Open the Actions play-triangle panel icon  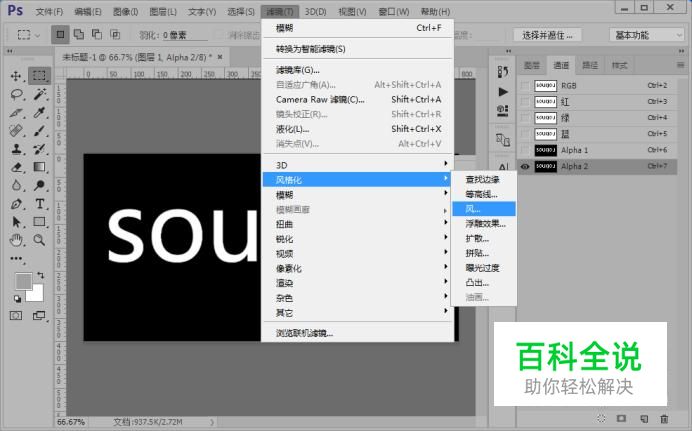pyautogui.click(x=503, y=92)
